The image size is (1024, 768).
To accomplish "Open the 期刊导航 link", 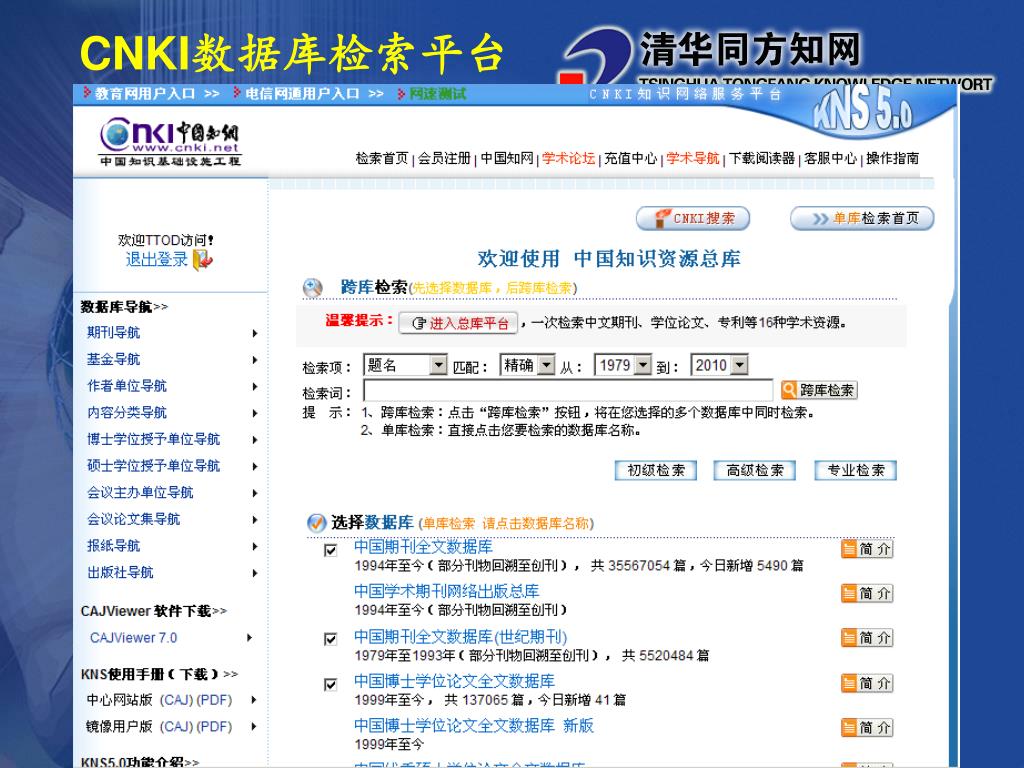I will point(114,332).
